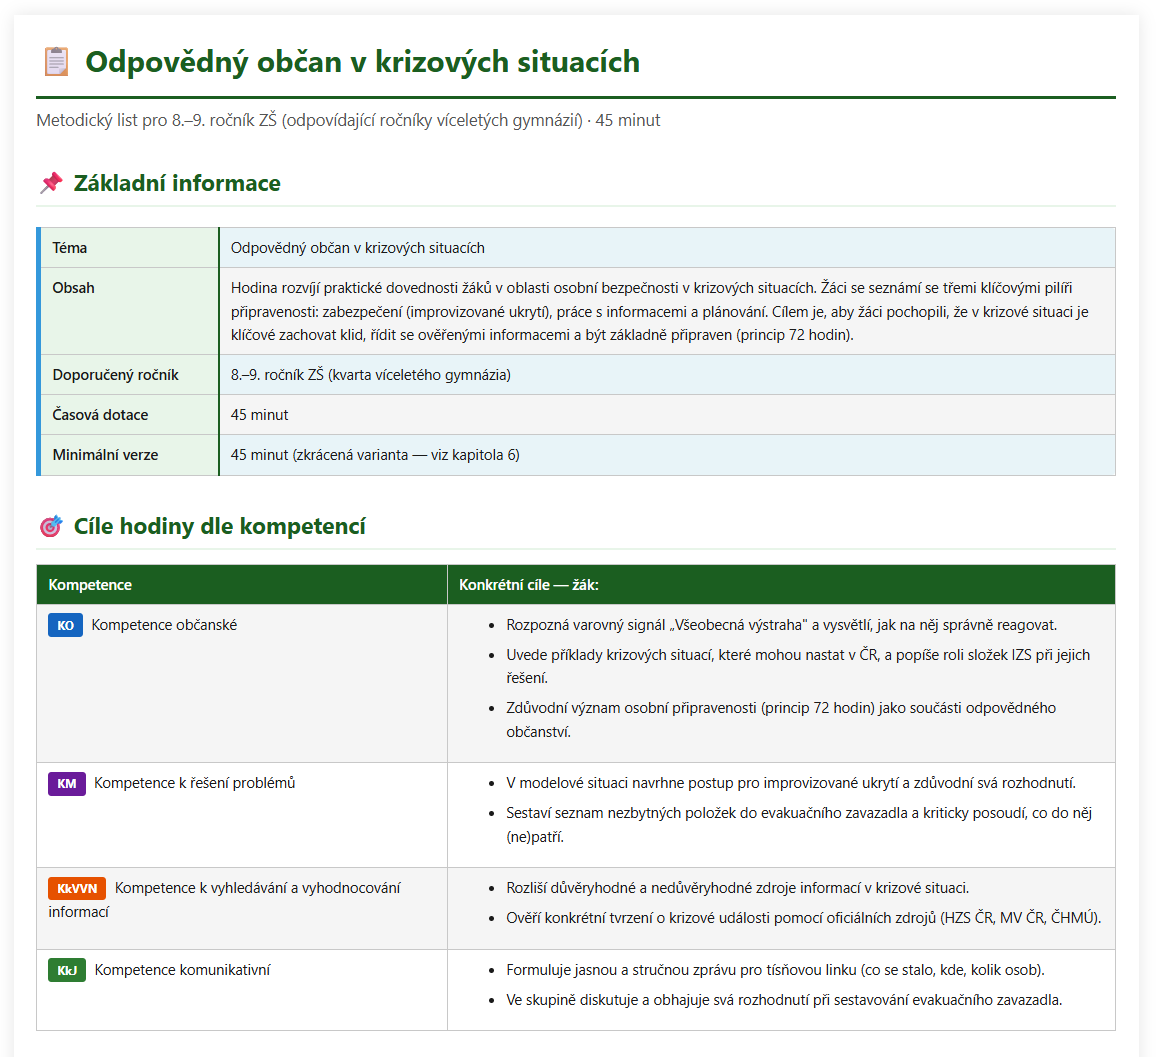Click the subtitle line starting 'Metodický list pro 8.–9. ročník'
1157x1057 pixels.
point(348,120)
